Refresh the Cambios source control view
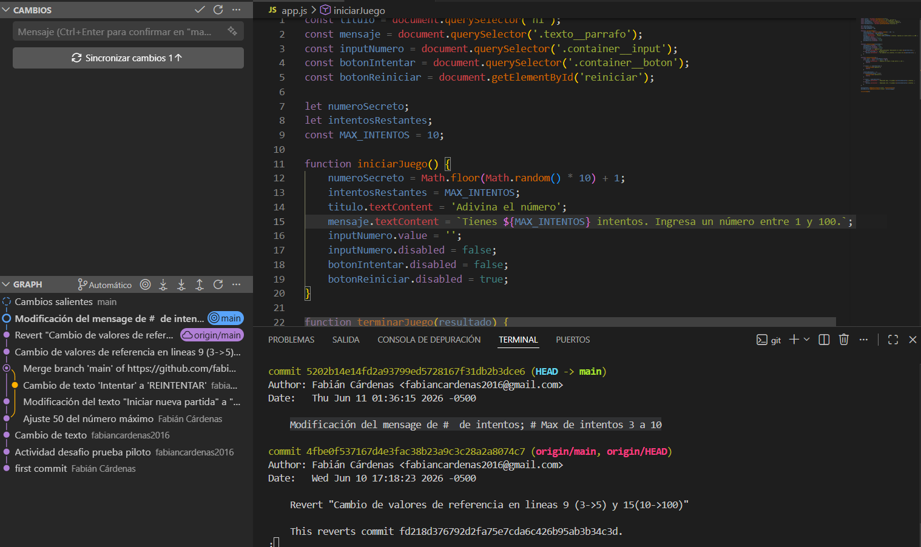 [218, 9]
